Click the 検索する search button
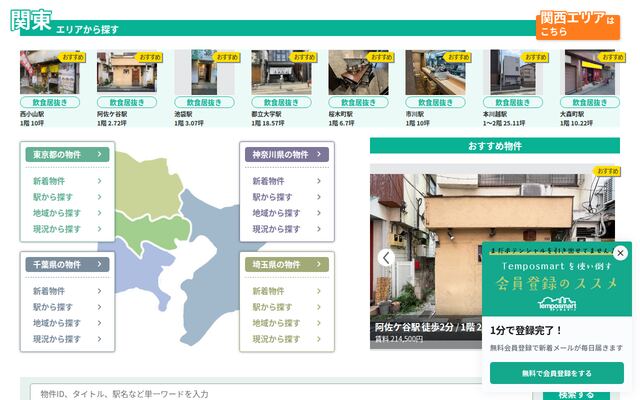The image size is (640, 400). (576, 394)
